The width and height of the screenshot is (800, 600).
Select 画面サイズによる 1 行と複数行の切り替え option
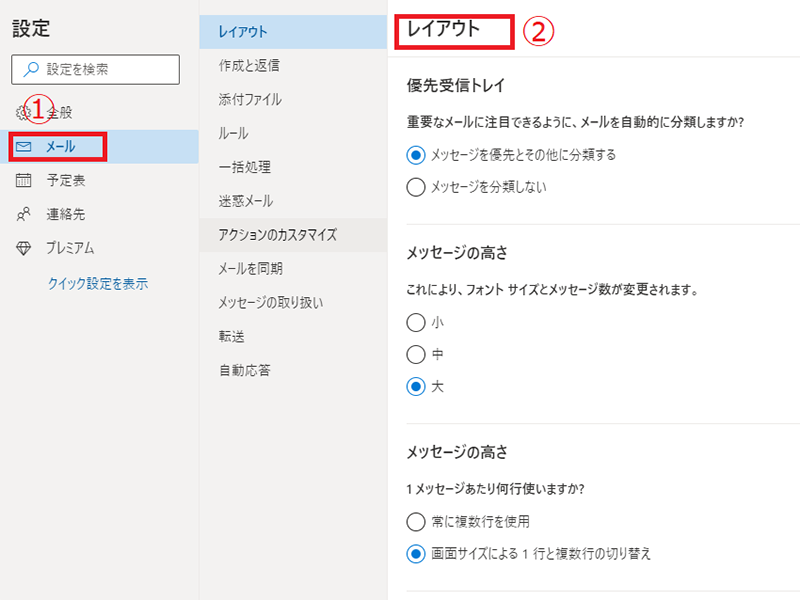416,553
